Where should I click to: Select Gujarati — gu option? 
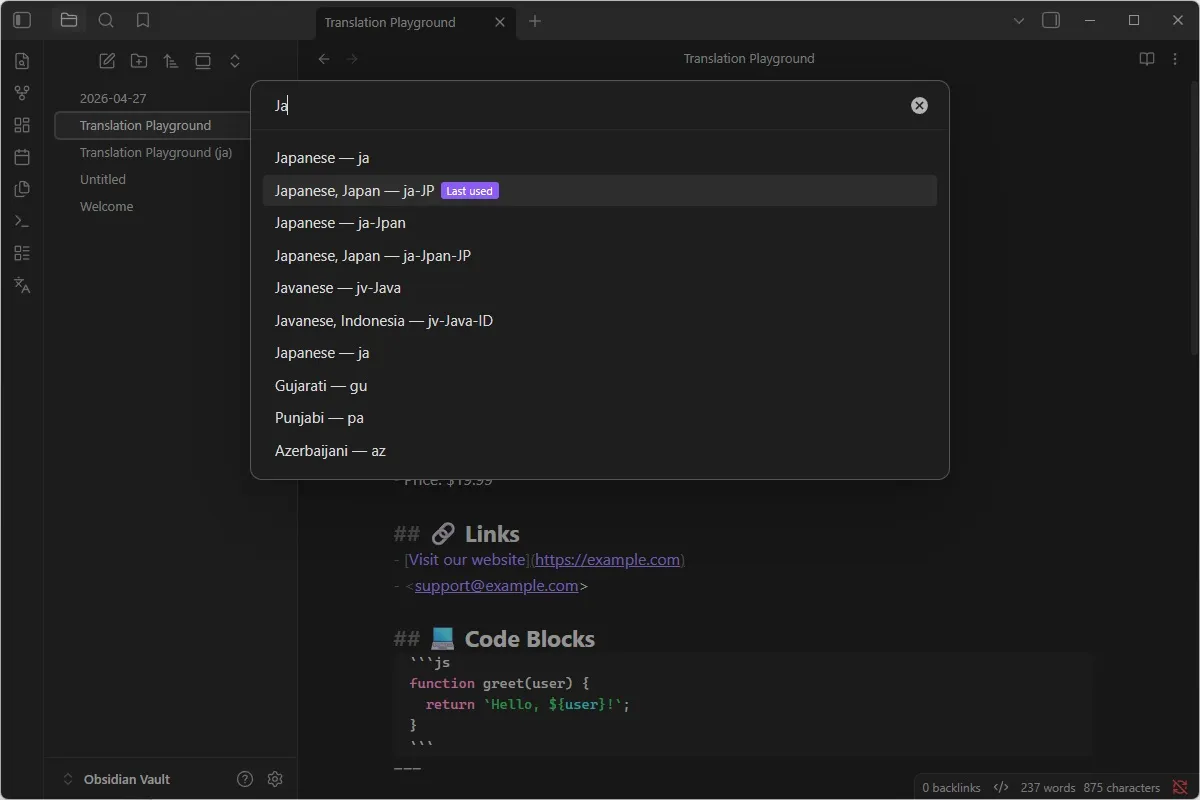(x=600, y=386)
